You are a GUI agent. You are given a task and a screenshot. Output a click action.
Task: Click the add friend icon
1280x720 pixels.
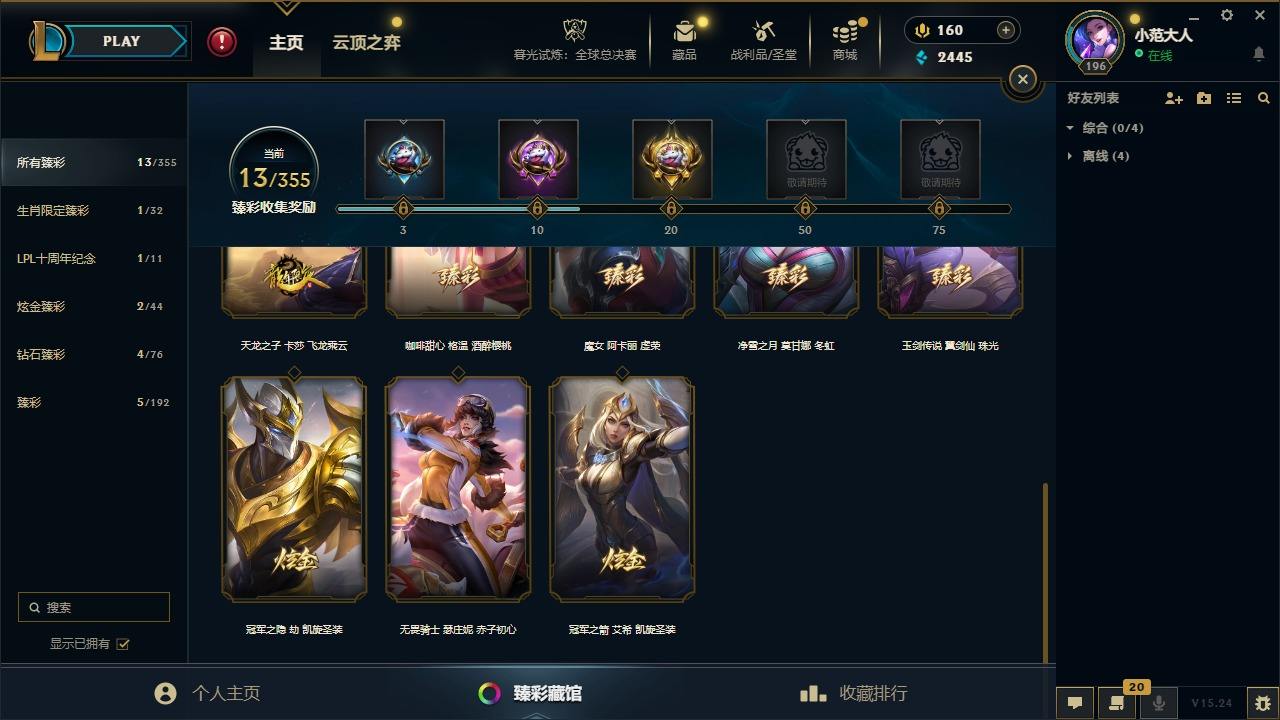click(1174, 98)
